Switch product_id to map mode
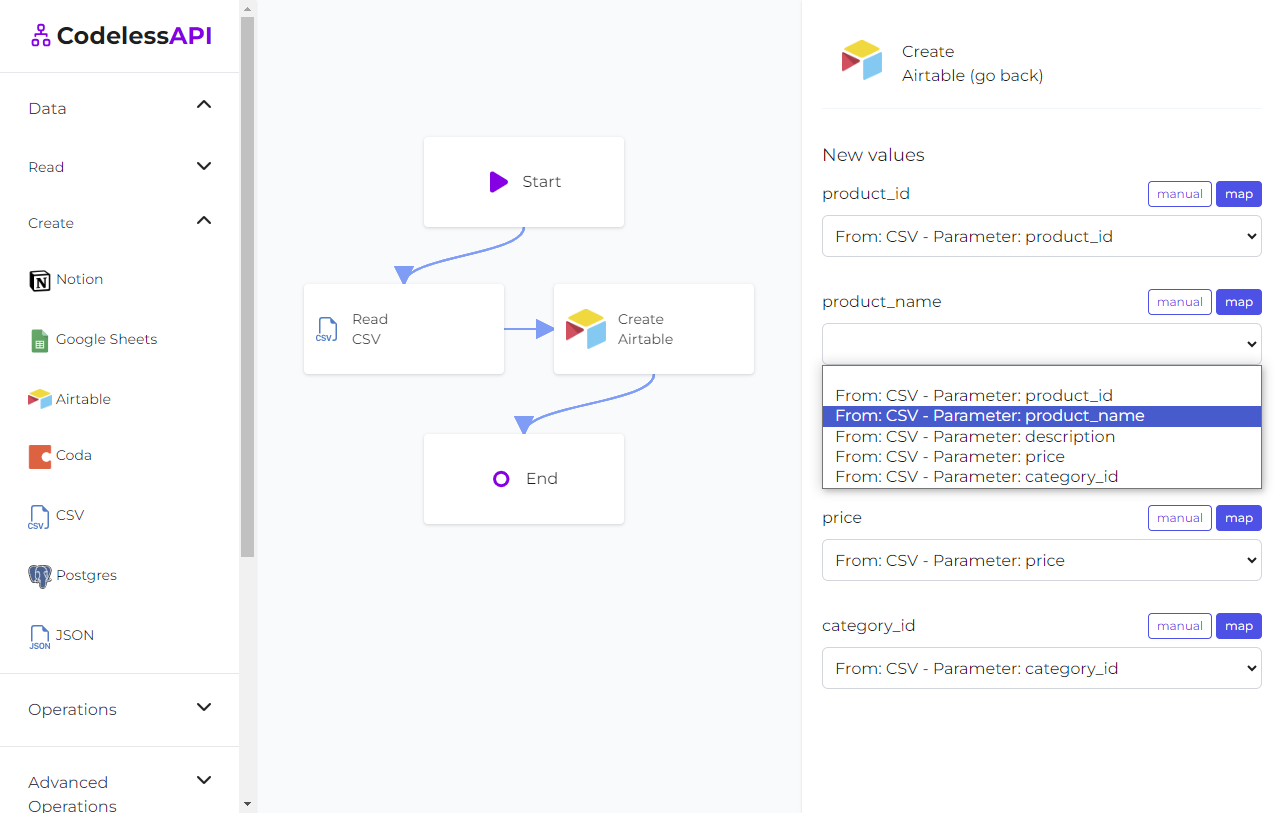This screenshot has width=1282, height=813. coord(1239,194)
